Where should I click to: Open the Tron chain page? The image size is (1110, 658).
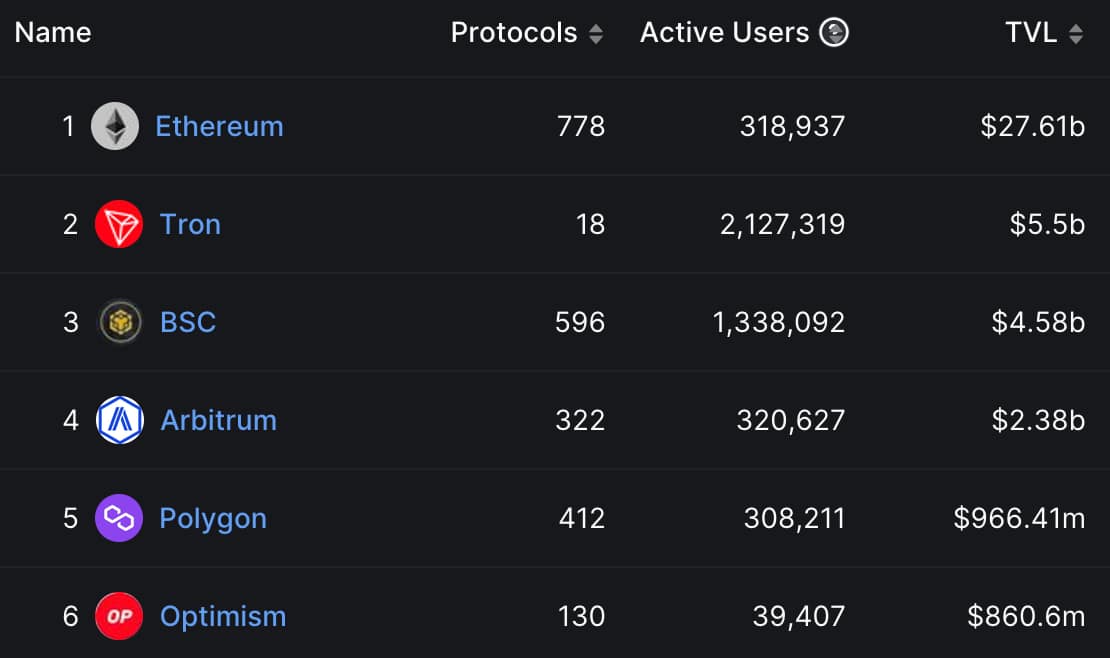coord(190,224)
